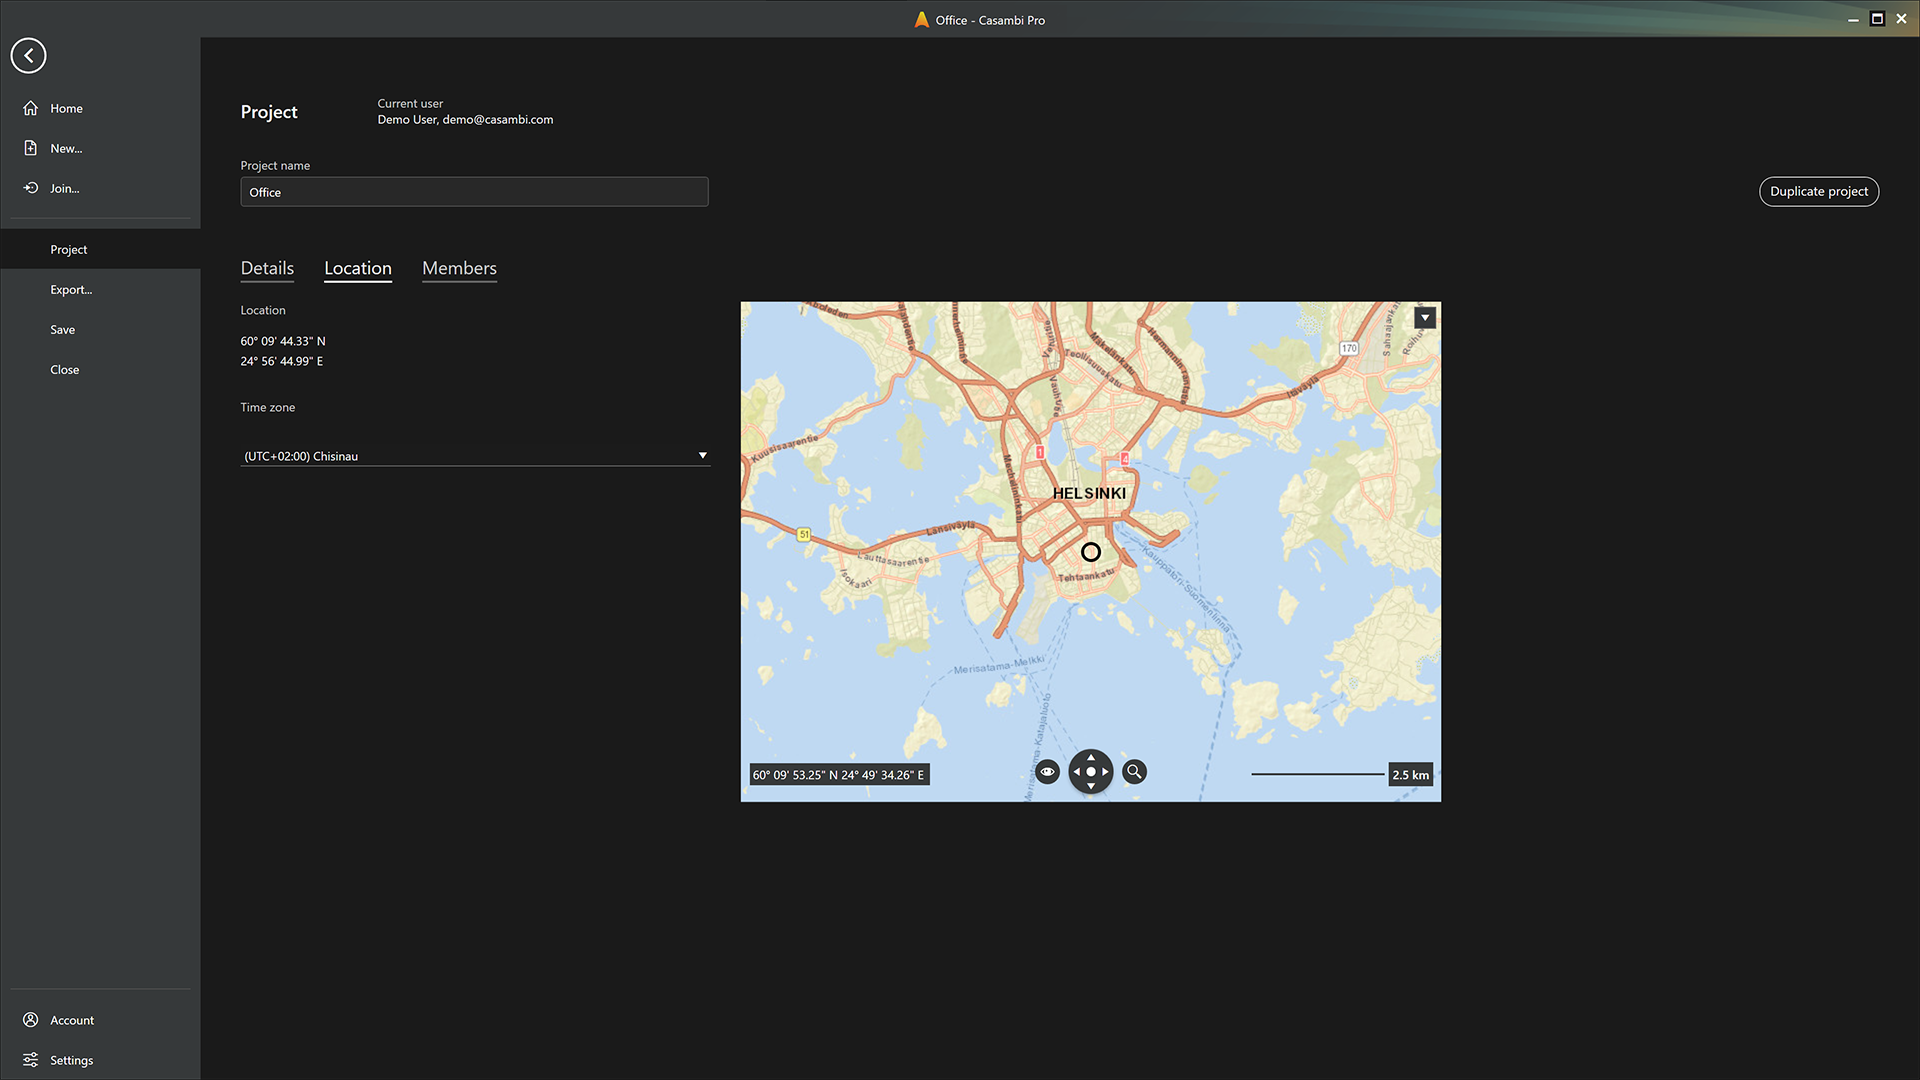Open the Time zone dropdown

click(475, 456)
